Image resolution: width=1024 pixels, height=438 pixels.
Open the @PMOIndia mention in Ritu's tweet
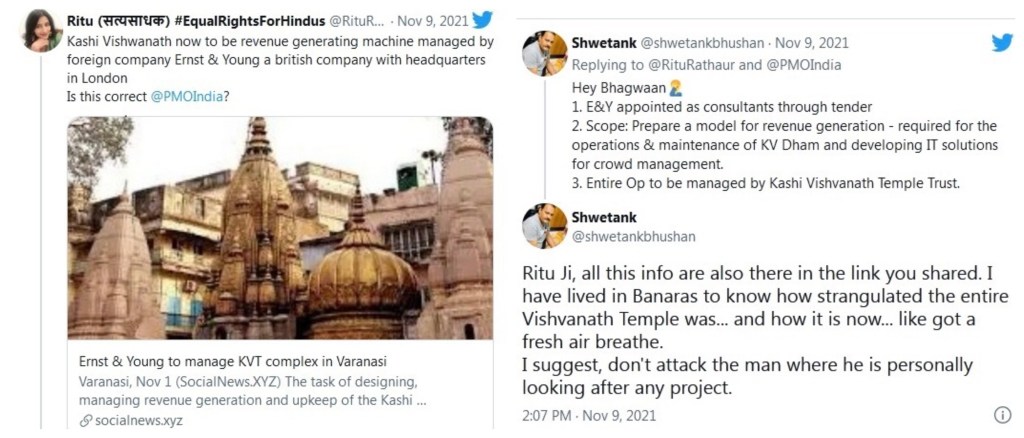click(x=187, y=97)
